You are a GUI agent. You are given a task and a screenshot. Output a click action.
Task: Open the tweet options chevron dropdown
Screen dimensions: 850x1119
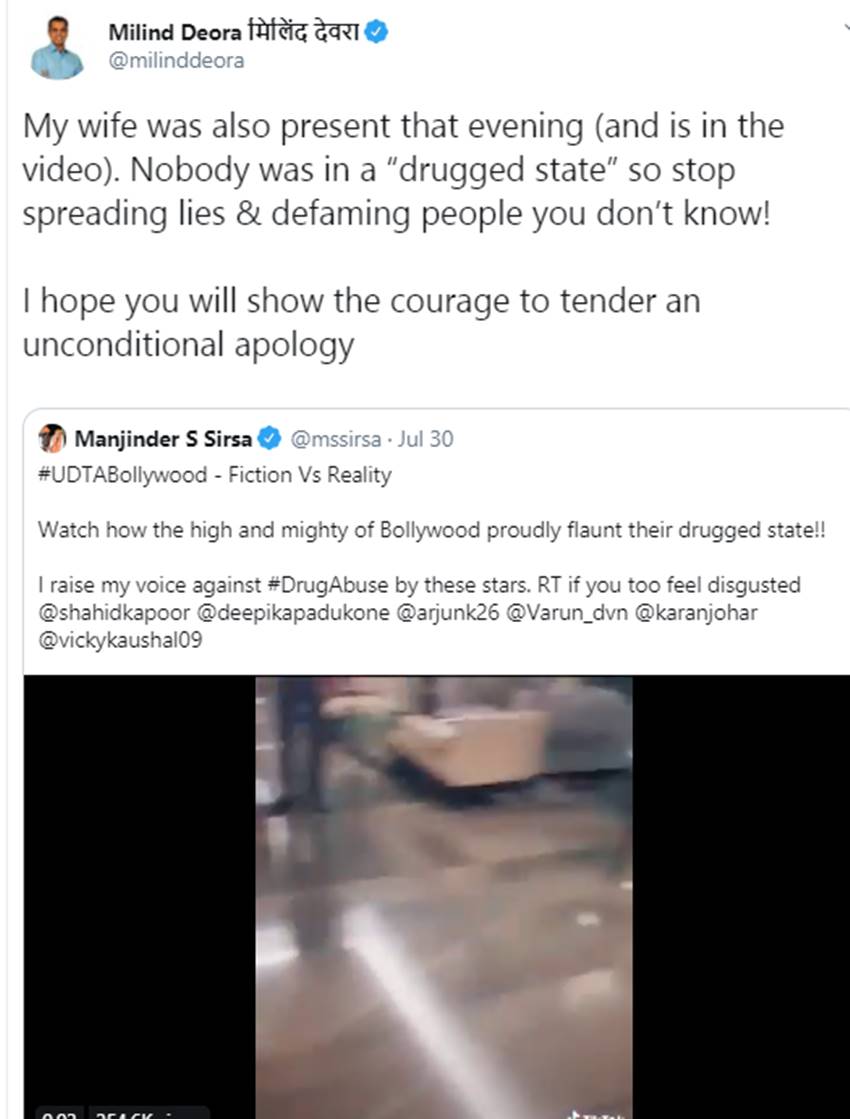point(846,27)
